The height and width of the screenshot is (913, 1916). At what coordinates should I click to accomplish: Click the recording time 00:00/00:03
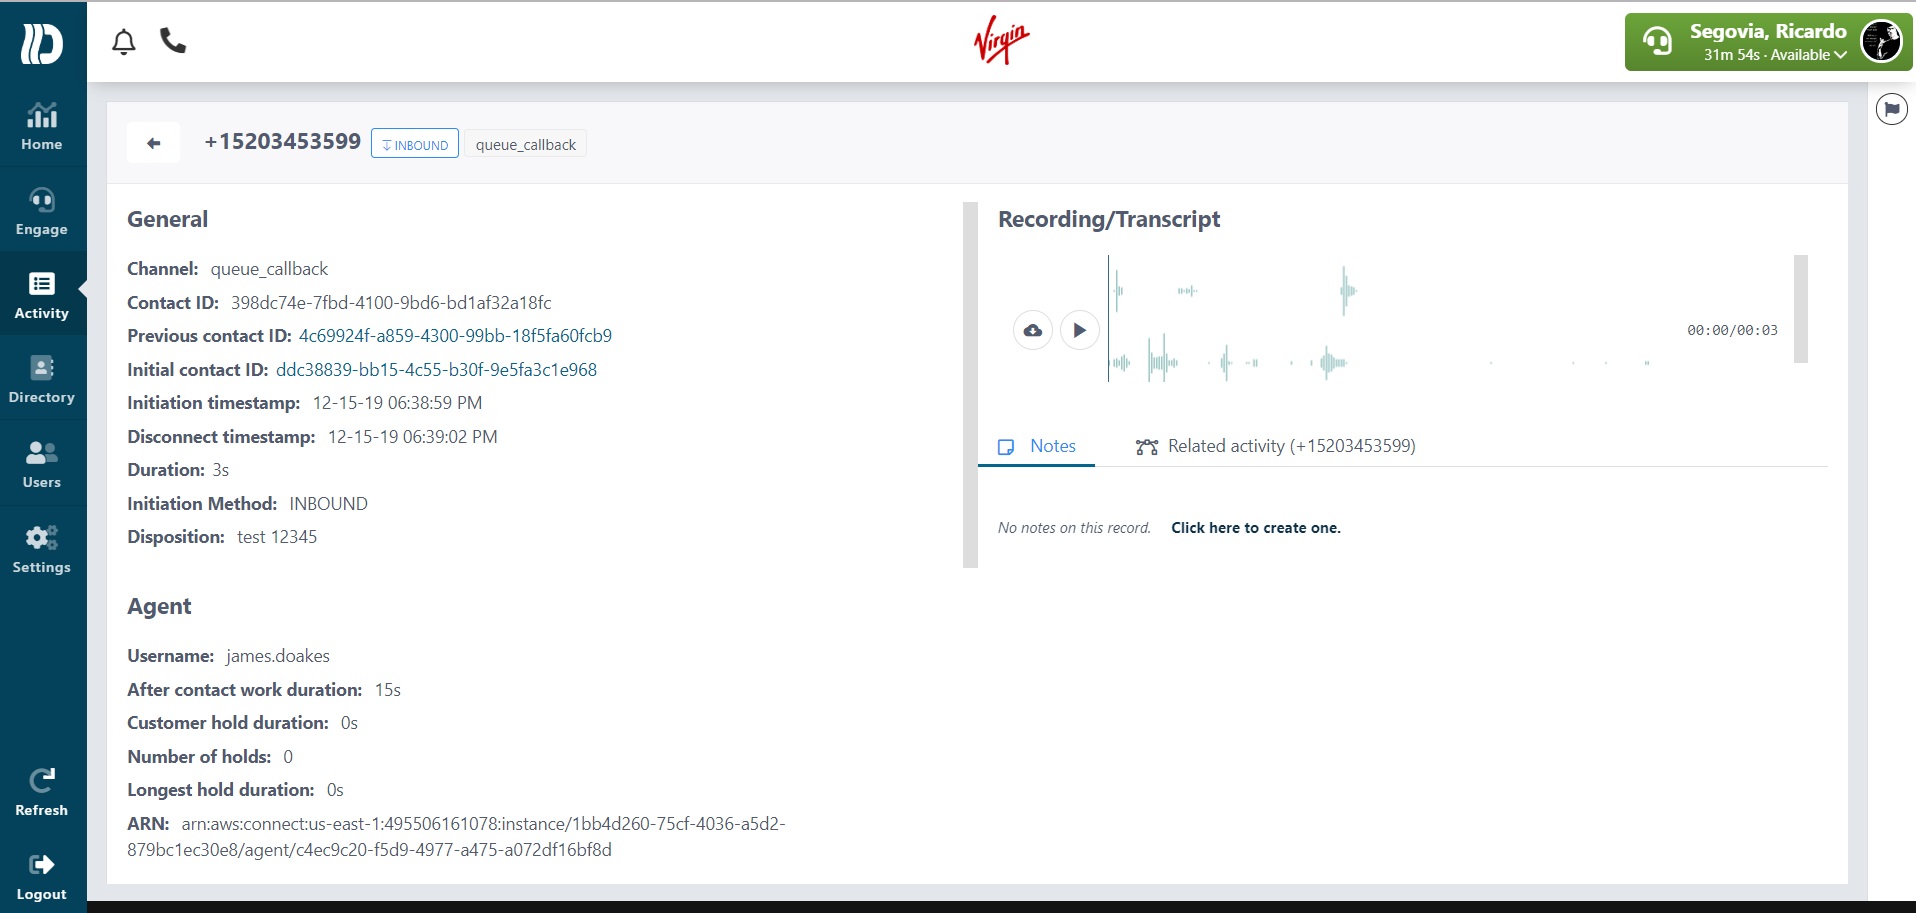(1732, 330)
